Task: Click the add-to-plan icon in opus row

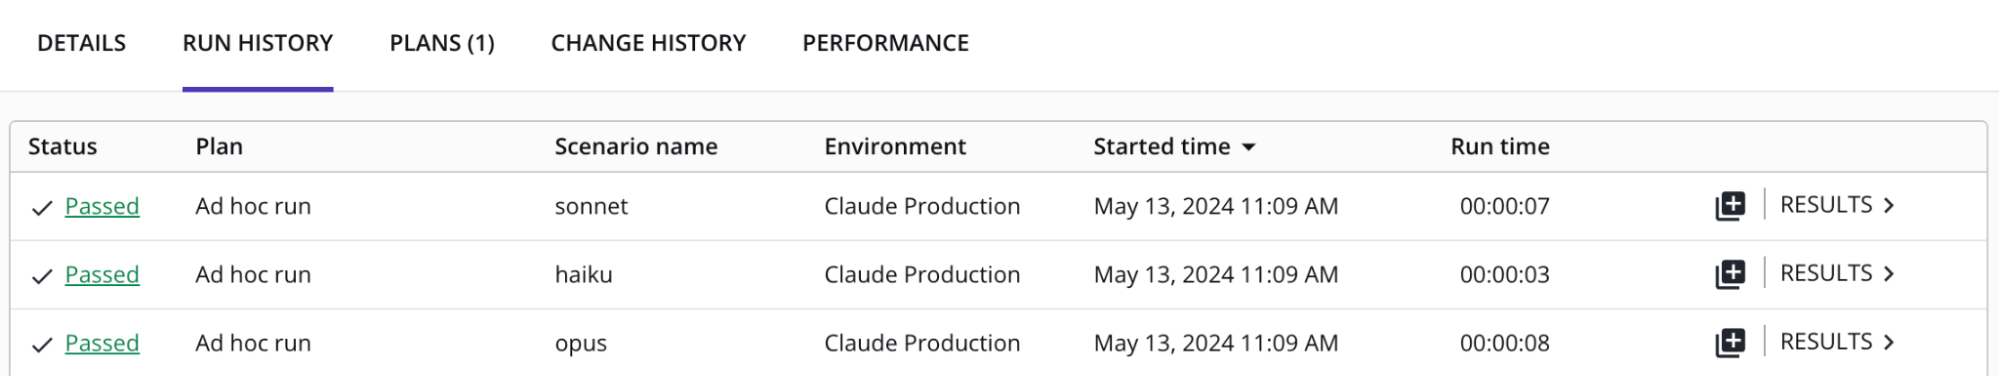Action: point(1730,343)
